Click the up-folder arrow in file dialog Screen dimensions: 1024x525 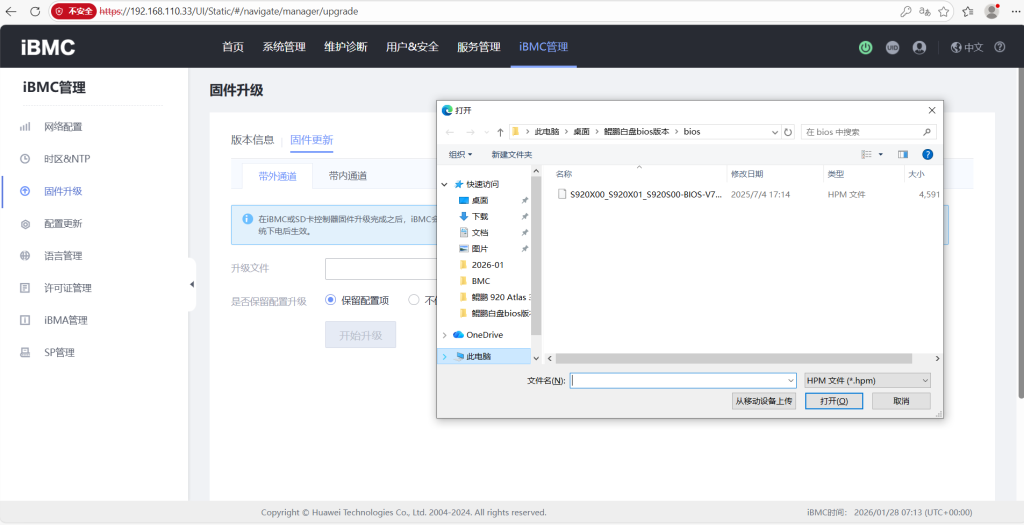pyautogui.click(x=500, y=132)
